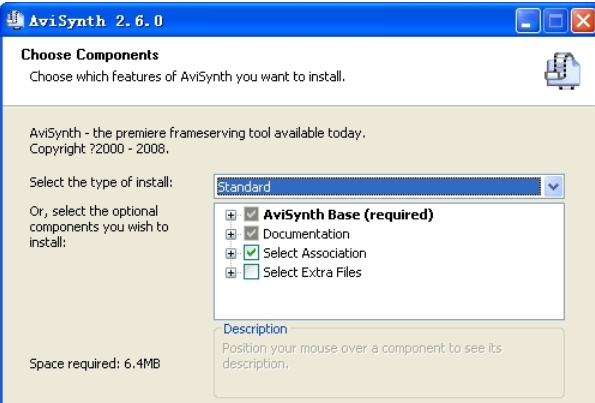595x403 pixels.
Task: Click the film strip header icon
Action: [563, 71]
